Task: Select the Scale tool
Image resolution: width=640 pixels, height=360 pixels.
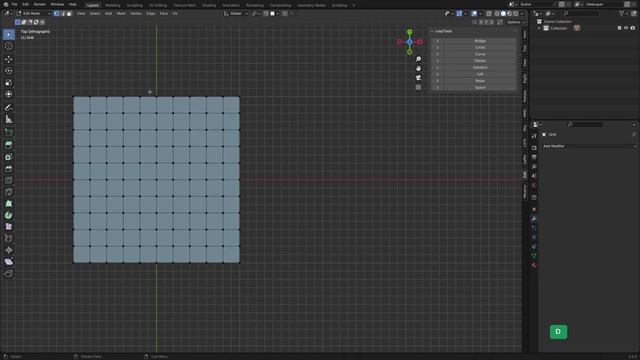Action: point(9,82)
